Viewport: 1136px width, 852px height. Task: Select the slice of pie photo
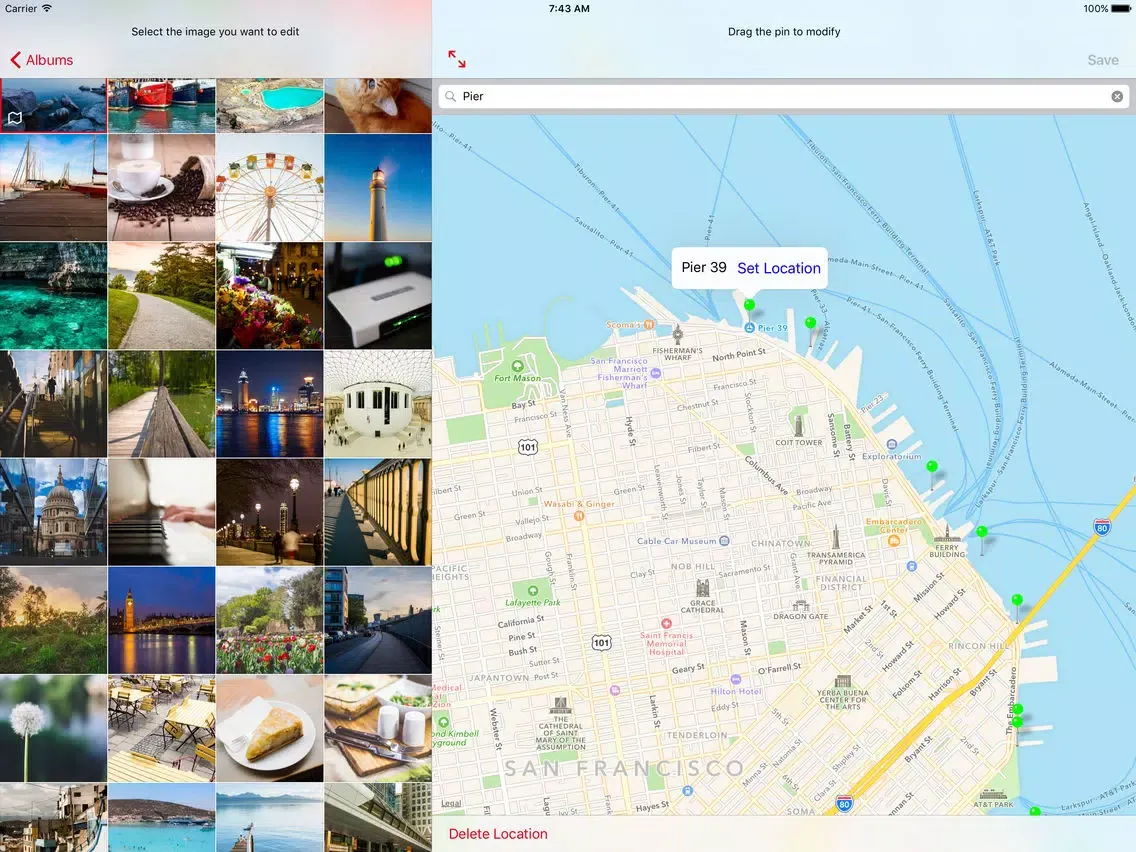click(x=270, y=729)
